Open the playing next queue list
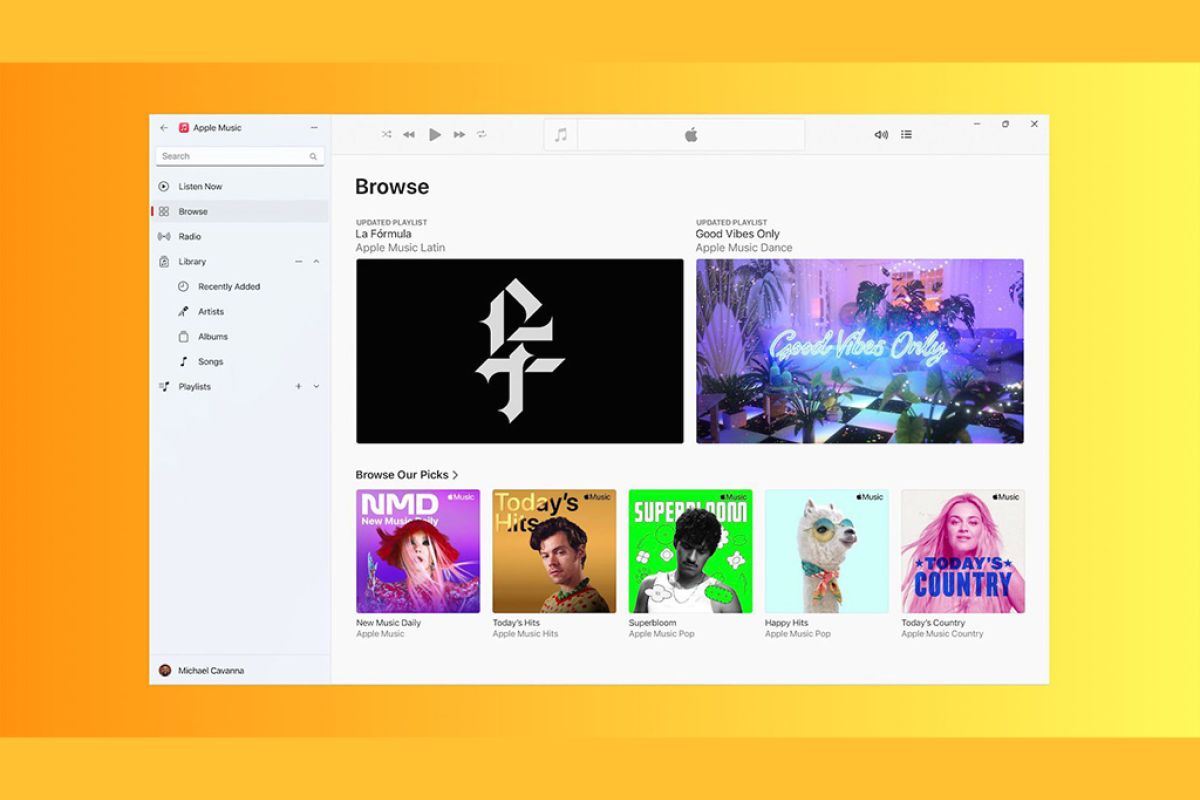The height and width of the screenshot is (800, 1200). pyautogui.click(x=906, y=134)
